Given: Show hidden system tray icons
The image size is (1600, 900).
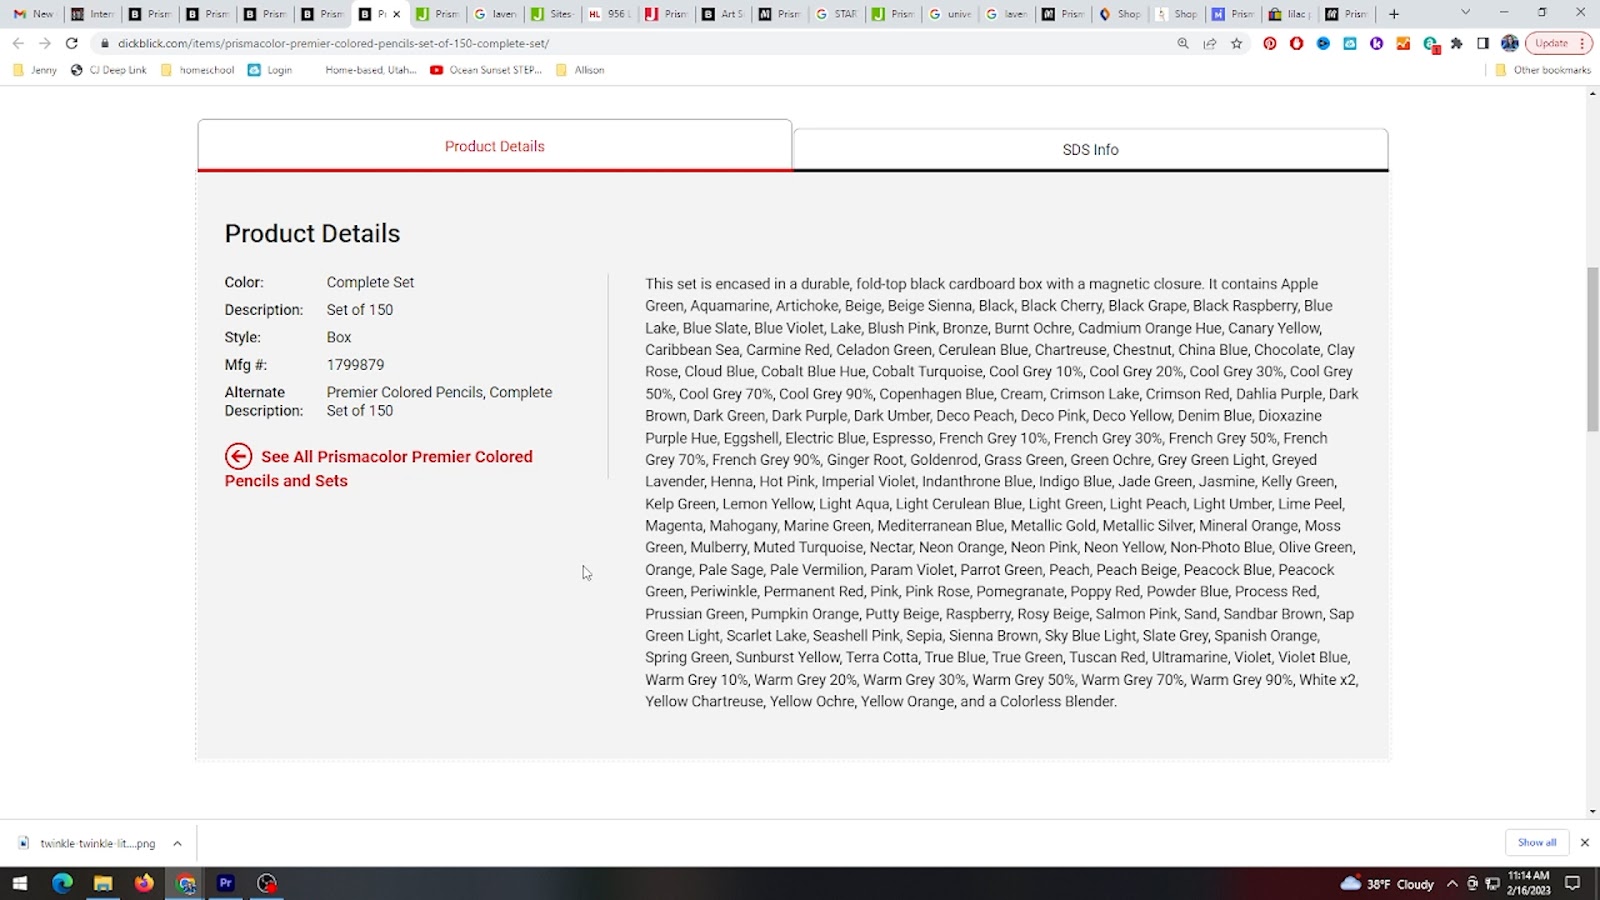Looking at the screenshot, I should 1452,883.
